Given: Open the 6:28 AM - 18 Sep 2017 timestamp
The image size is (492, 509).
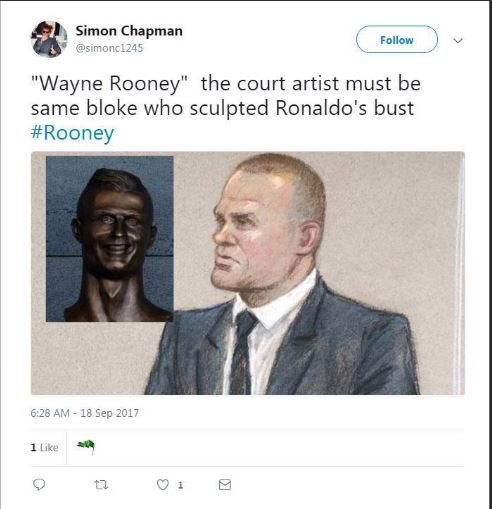Looking at the screenshot, I should tap(85, 413).
